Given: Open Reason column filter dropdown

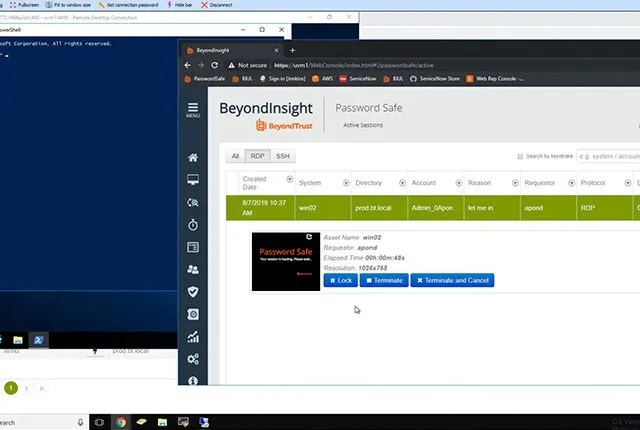Looking at the screenshot, I should 515,183.
